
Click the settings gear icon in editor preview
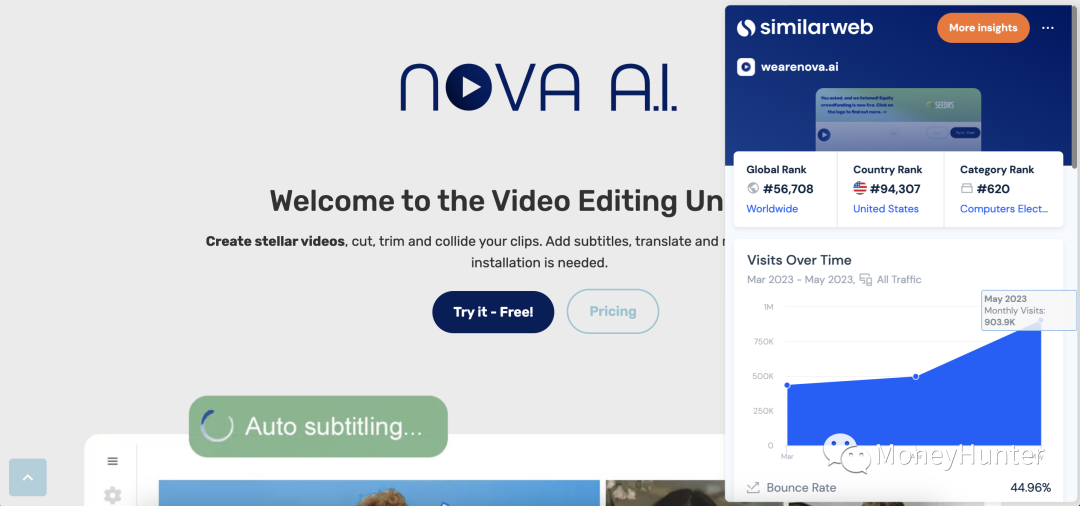(x=112, y=494)
